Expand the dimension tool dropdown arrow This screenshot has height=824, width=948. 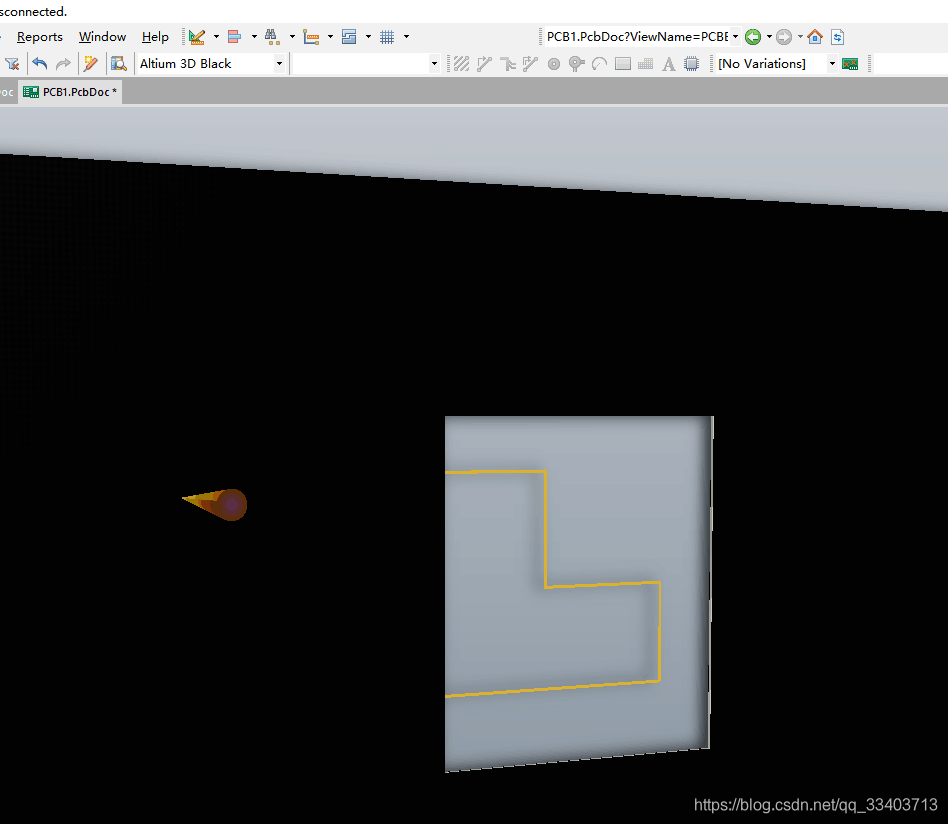coord(330,37)
